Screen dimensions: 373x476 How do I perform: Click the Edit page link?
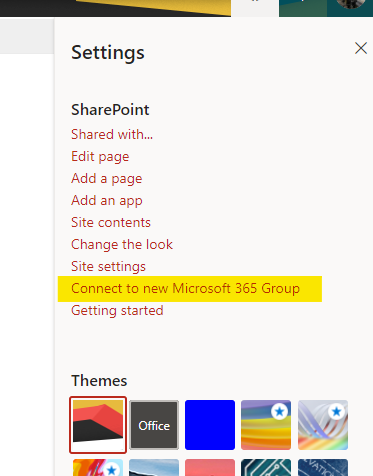pos(100,156)
